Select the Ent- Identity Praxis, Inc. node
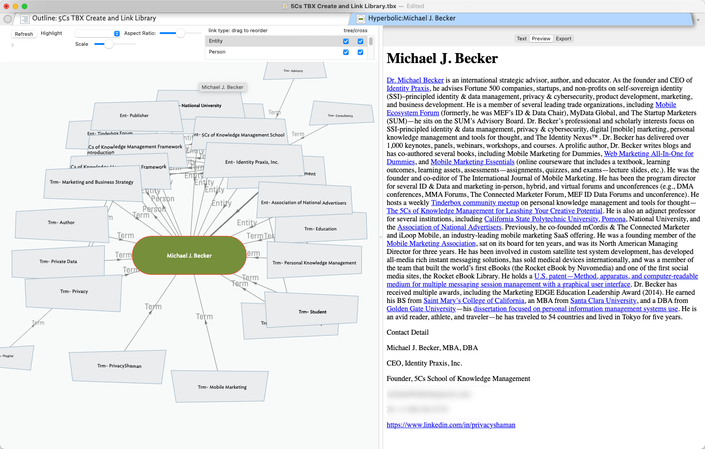This screenshot has height=449, width=705. pyautogui.click(x=252, y=162)
